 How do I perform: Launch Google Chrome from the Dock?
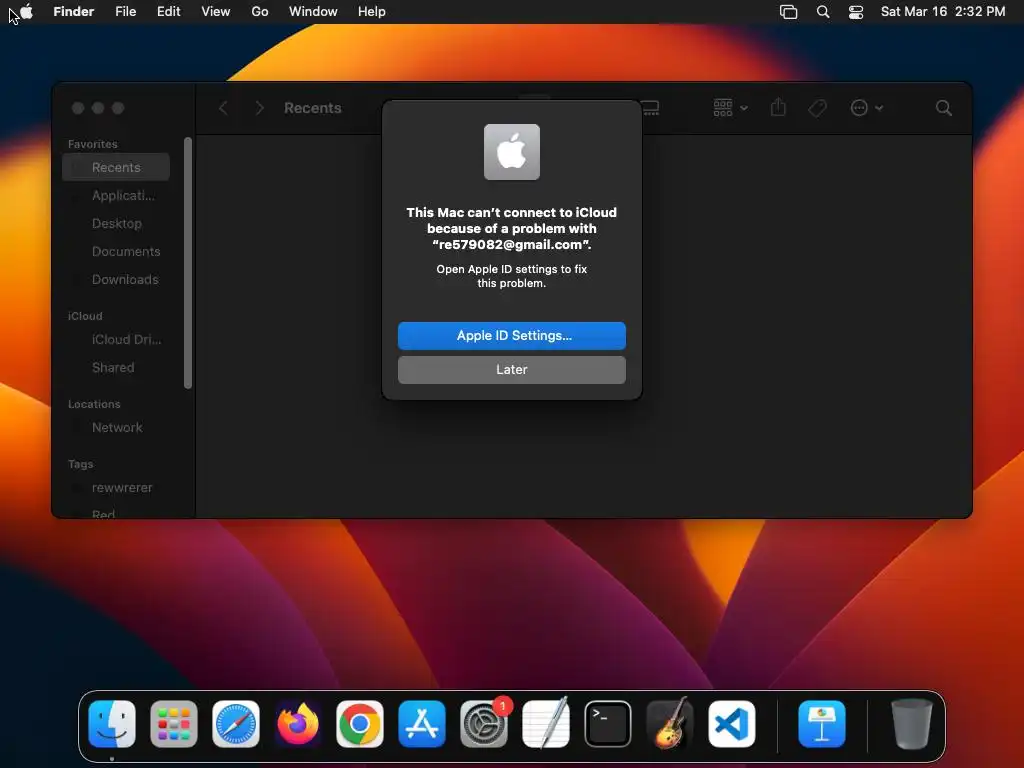pos(360,724)
